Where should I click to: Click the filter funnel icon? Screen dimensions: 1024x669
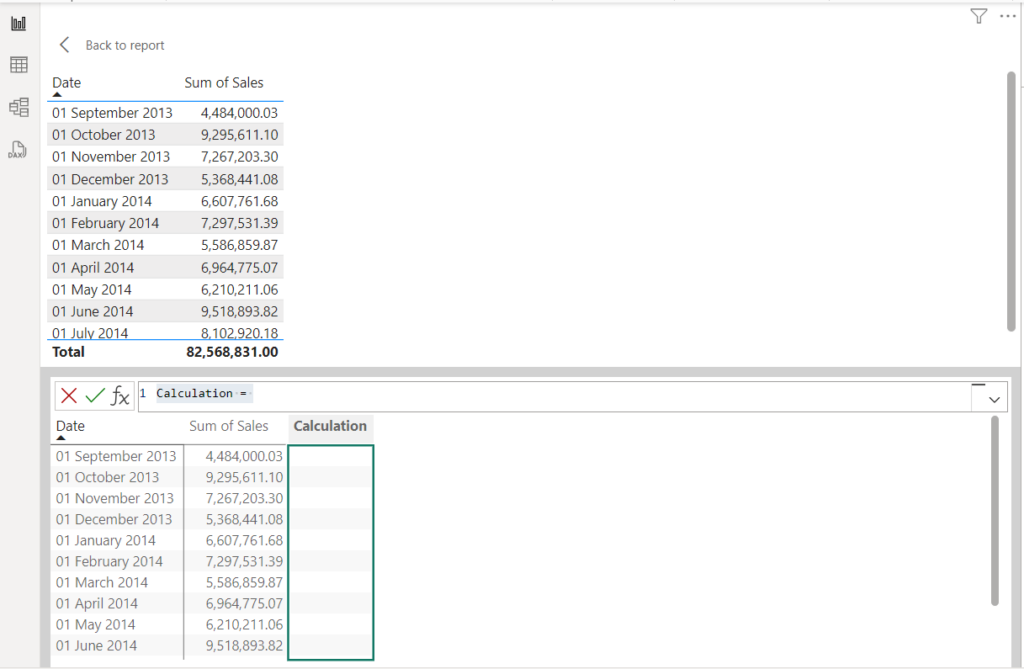pyautogui.click(x=977, y=16)
